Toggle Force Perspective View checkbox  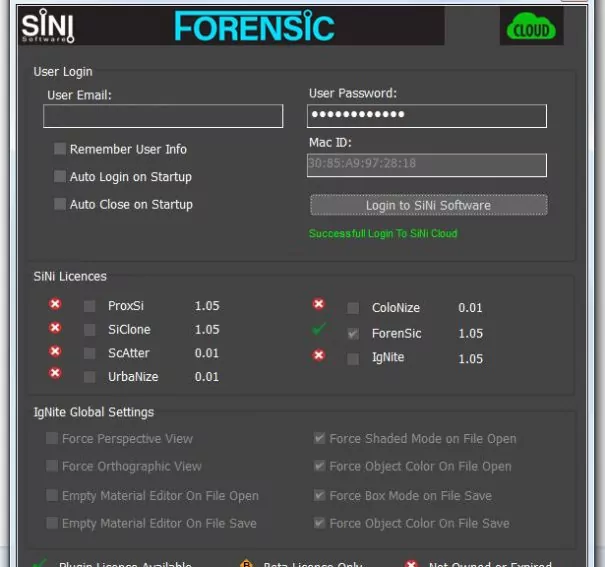pos(52,439)
